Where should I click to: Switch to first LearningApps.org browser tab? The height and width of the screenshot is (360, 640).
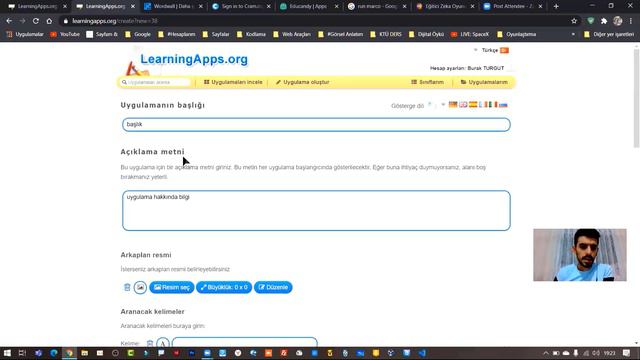pos(38,7)
